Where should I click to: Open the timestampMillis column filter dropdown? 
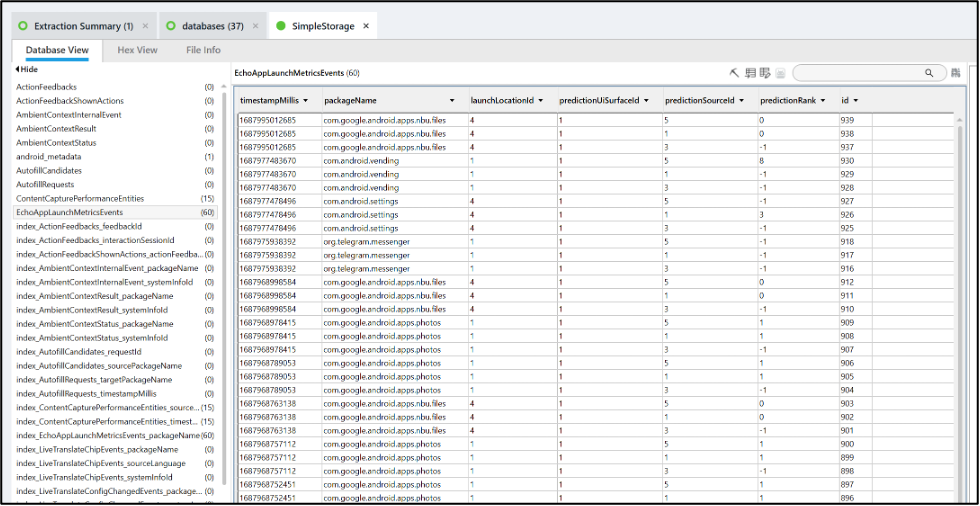tap(305, 100)
